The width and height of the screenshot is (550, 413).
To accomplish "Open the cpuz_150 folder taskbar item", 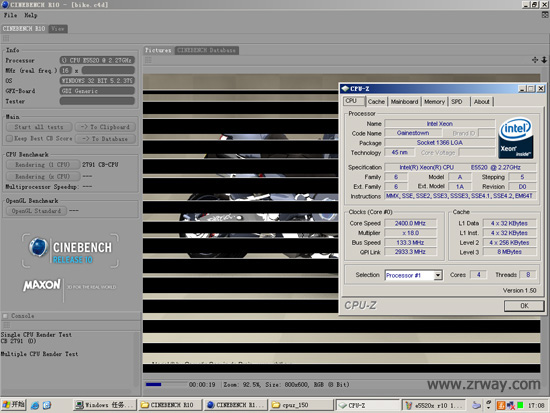I will [x=301, y=405].
